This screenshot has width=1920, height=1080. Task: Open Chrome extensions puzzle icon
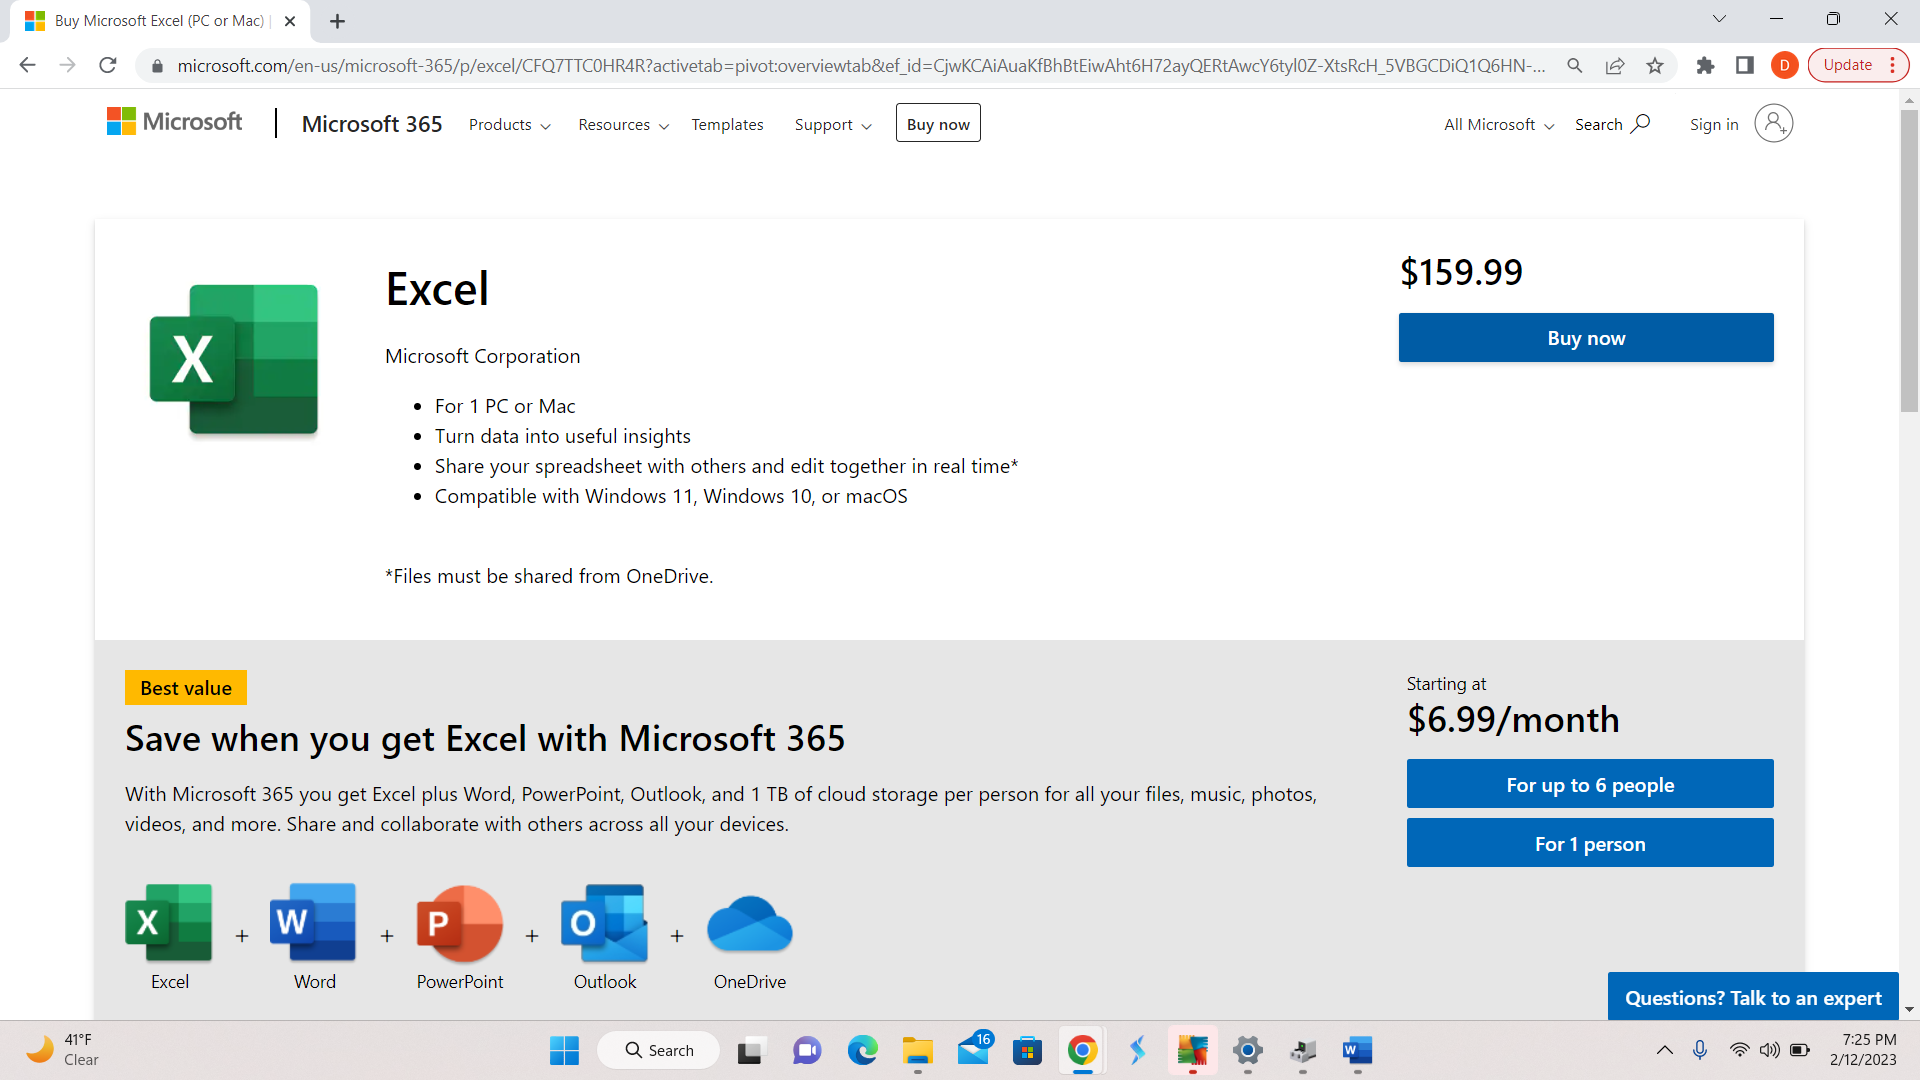[1705, 66]
